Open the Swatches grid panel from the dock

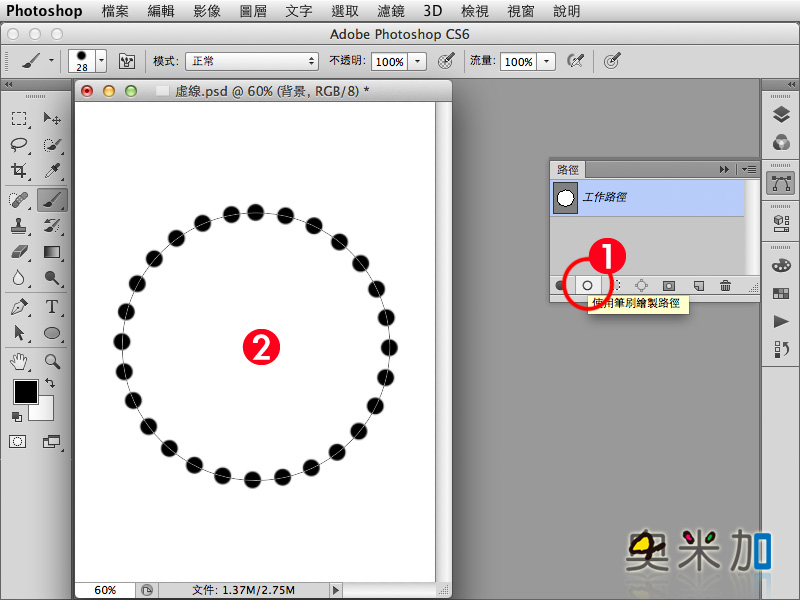pos(781,293)
